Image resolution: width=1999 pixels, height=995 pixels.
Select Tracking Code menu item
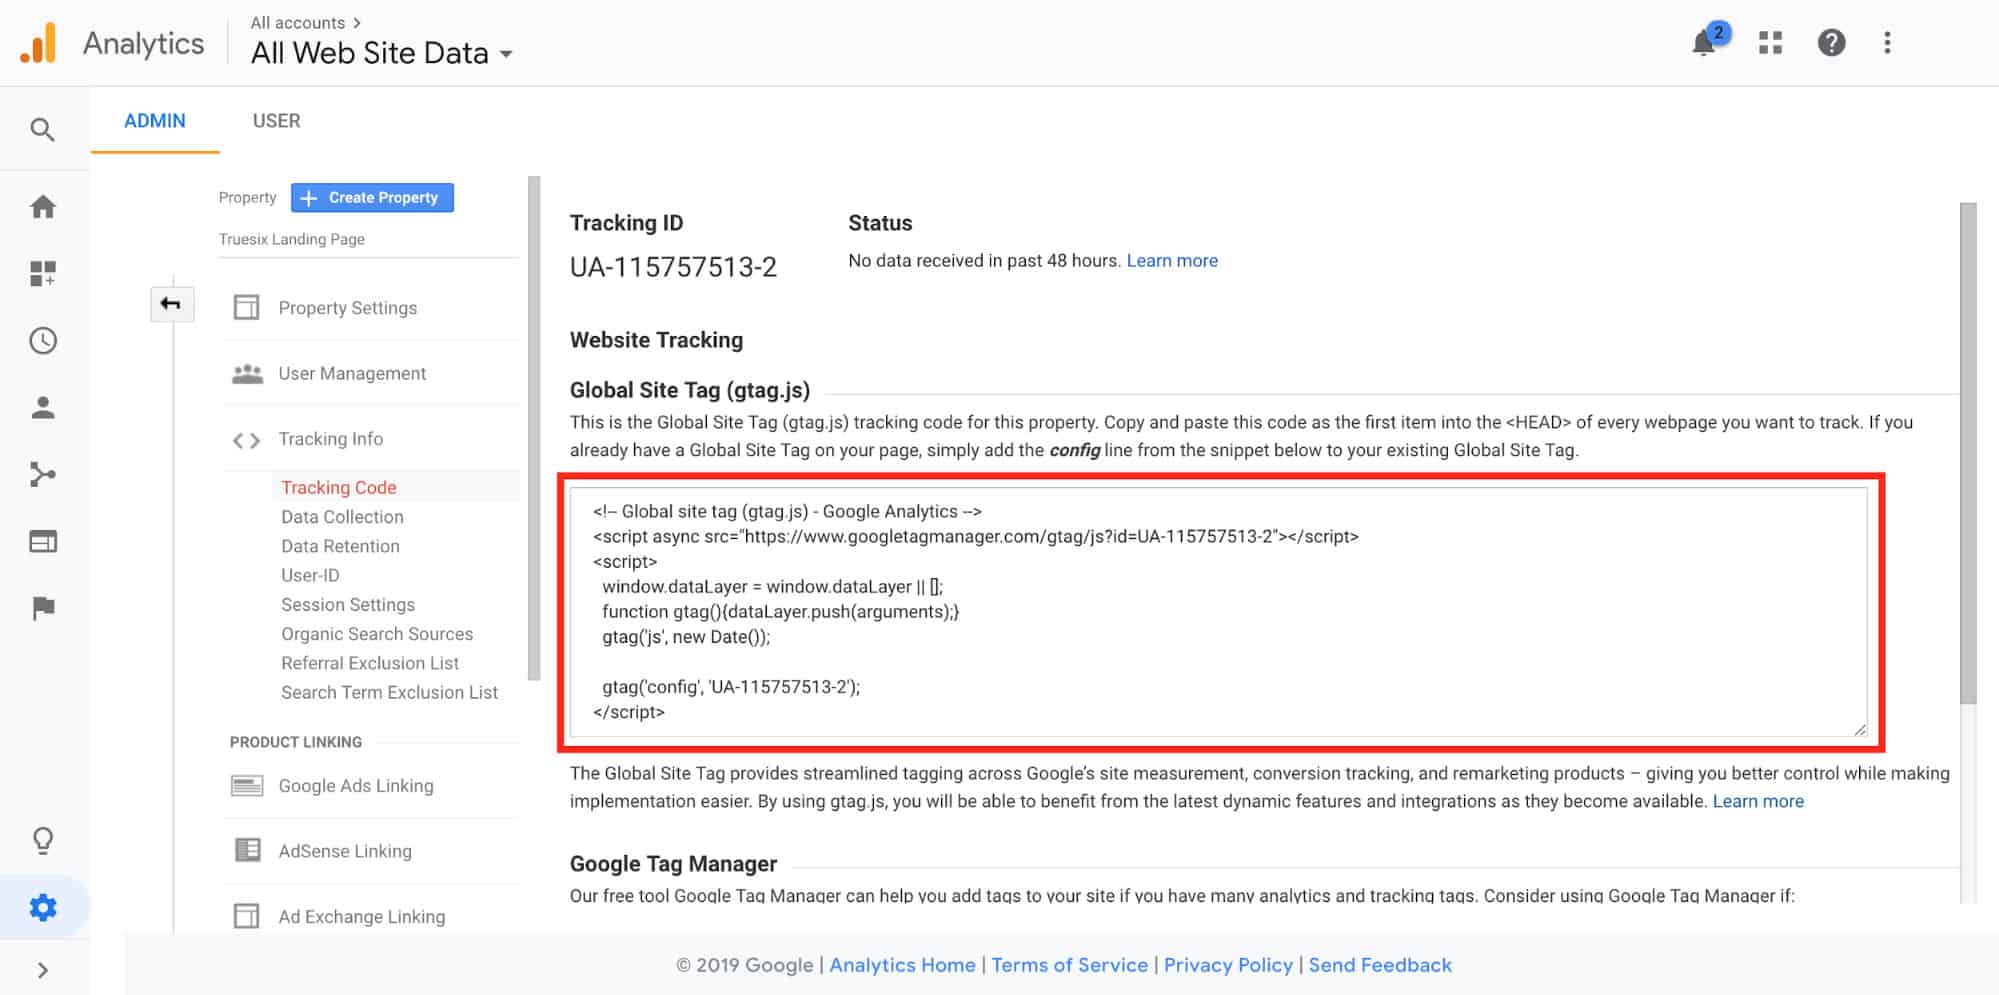pos(339,487)
